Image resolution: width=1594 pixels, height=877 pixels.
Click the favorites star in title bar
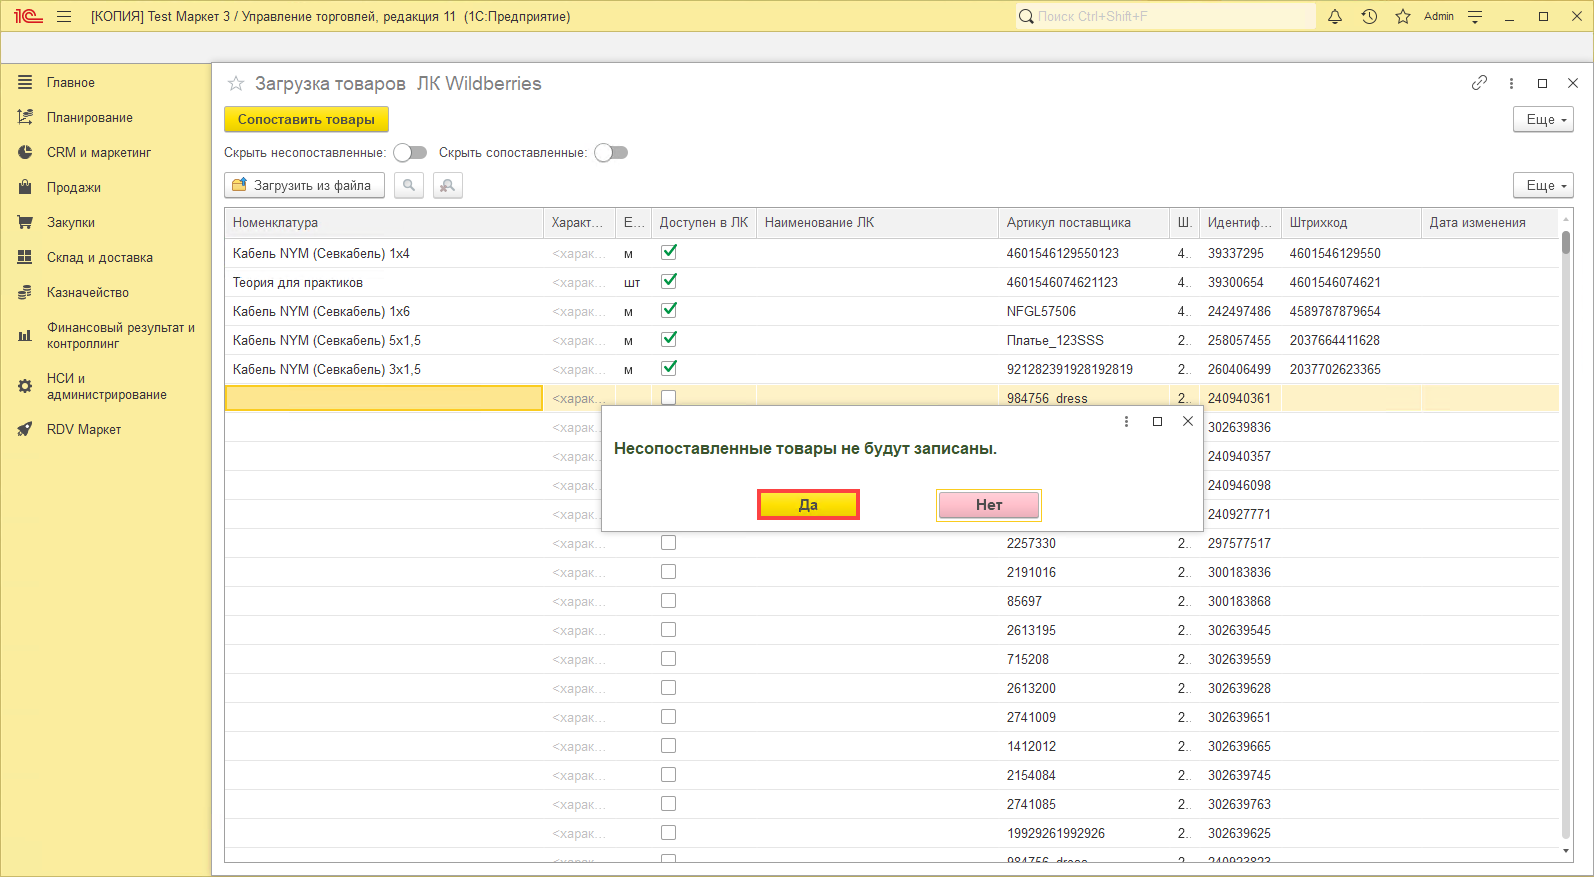pyautogui.click(x=1403, y=16)
